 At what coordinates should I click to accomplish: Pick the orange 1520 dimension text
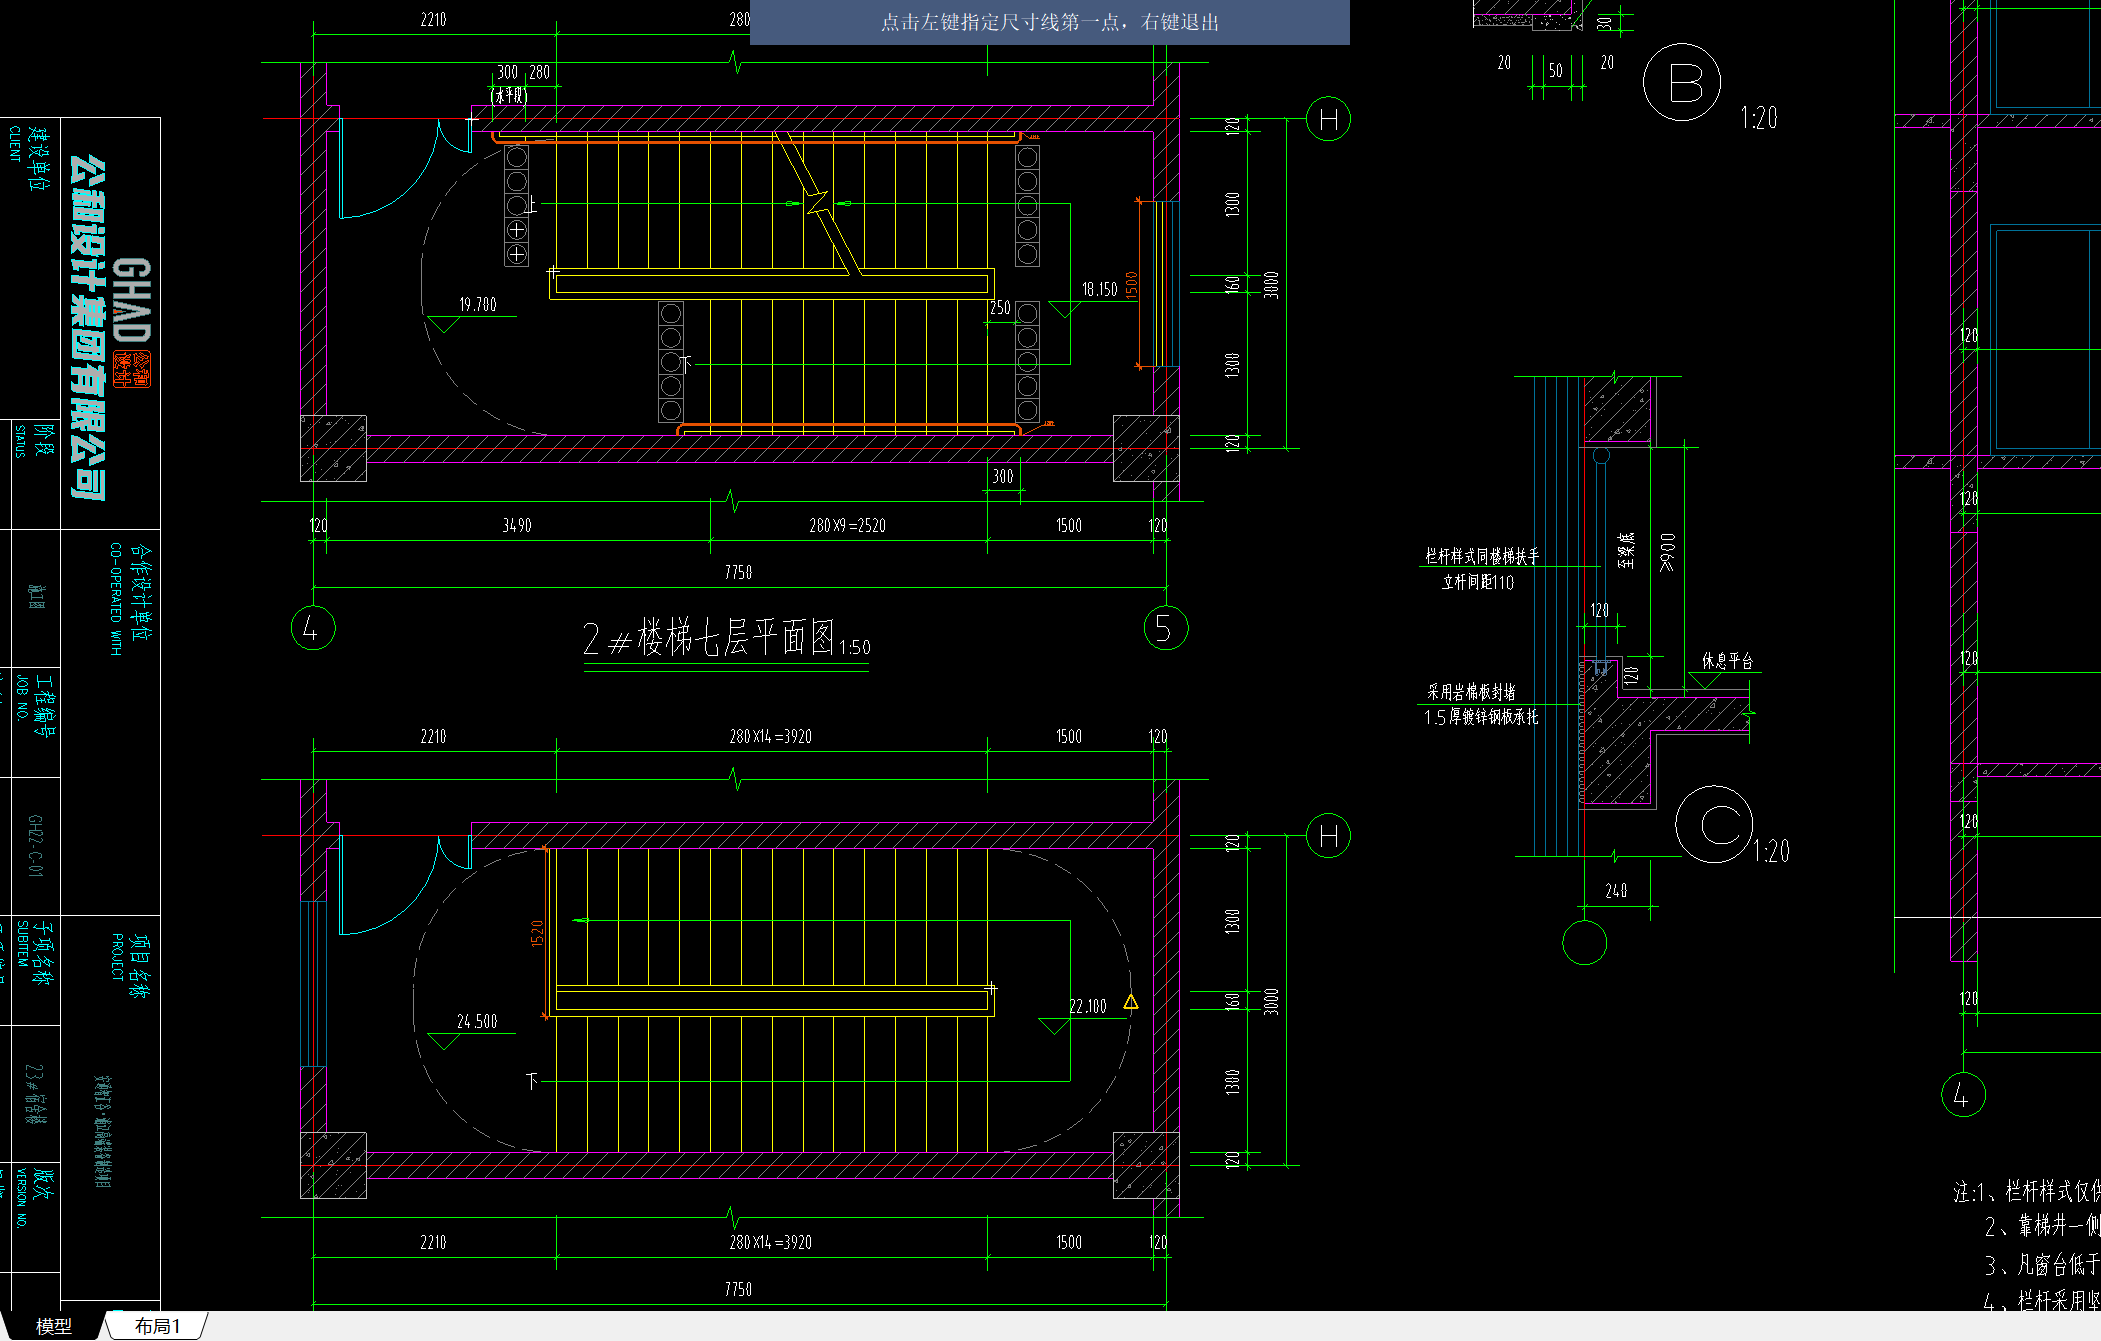(x=537, y=934)
